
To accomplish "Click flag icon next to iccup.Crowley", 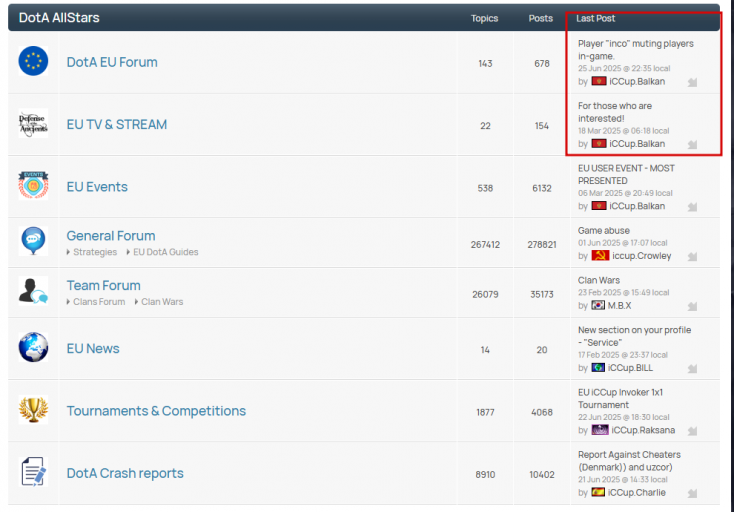I will click(600, 256).
